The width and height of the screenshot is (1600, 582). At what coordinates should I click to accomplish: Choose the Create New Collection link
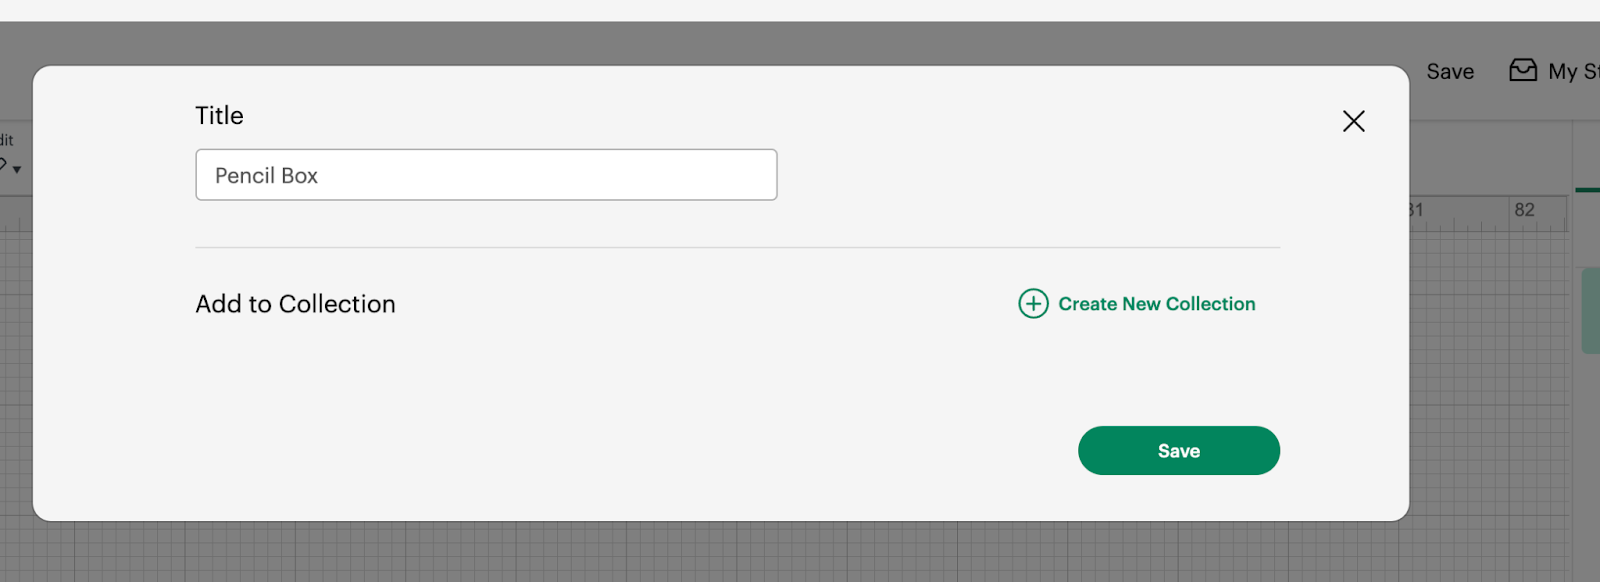pyautogui.click(x=1157, y=303)
